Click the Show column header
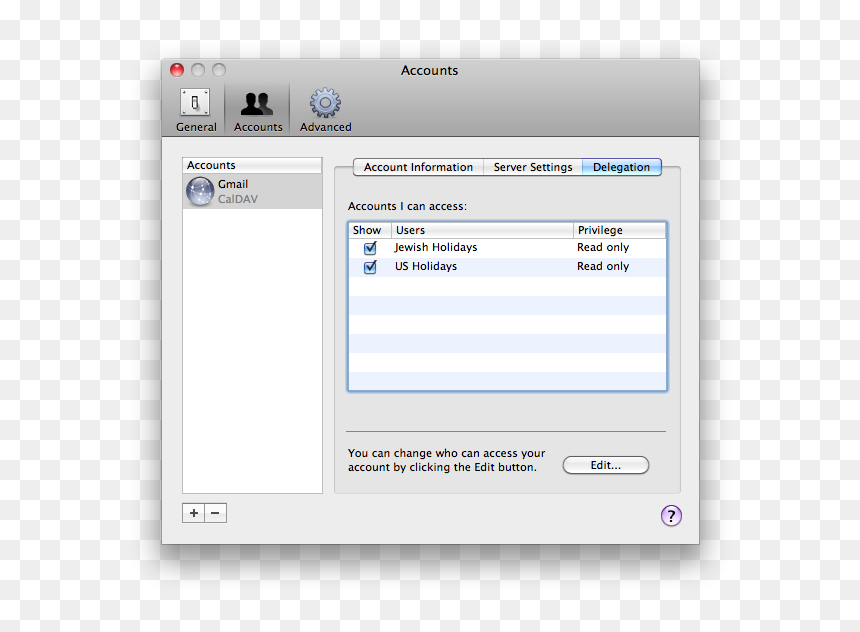The image size is (860, 632). tap(370, 230)
